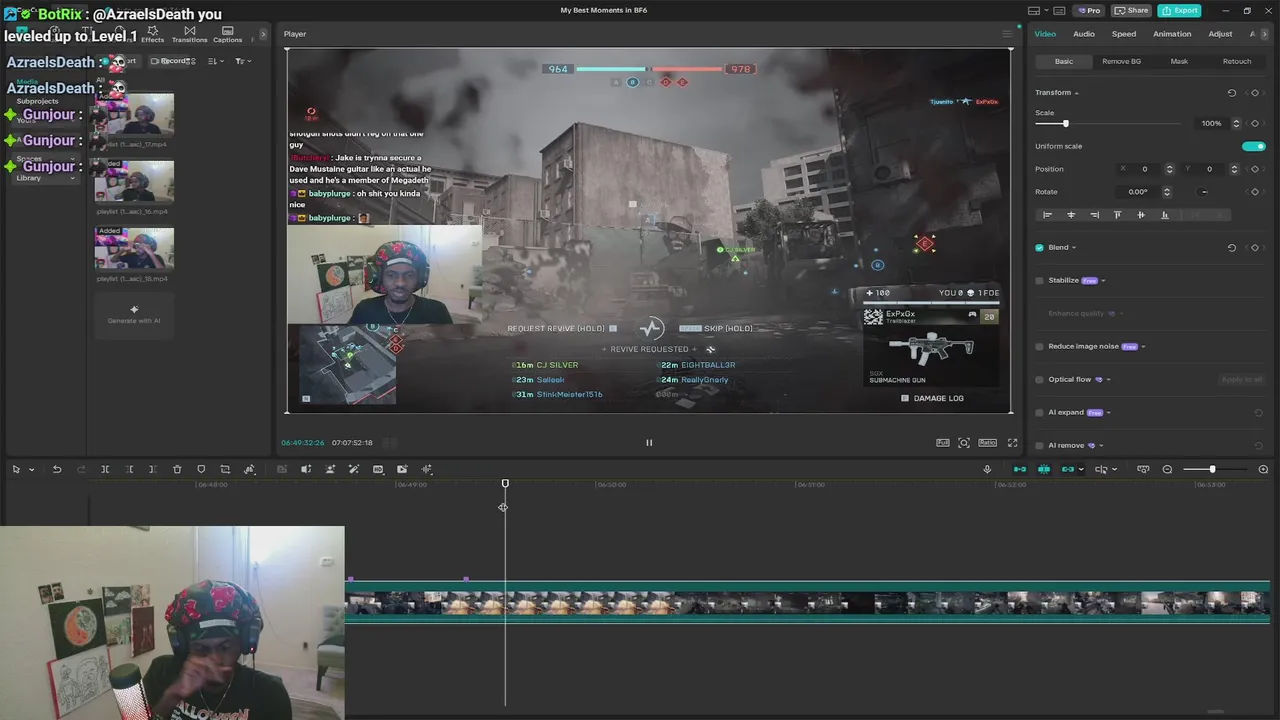Click the timeline zoom slider handle
Viewport: 1280px width, 720px height.
point(1212,469)
